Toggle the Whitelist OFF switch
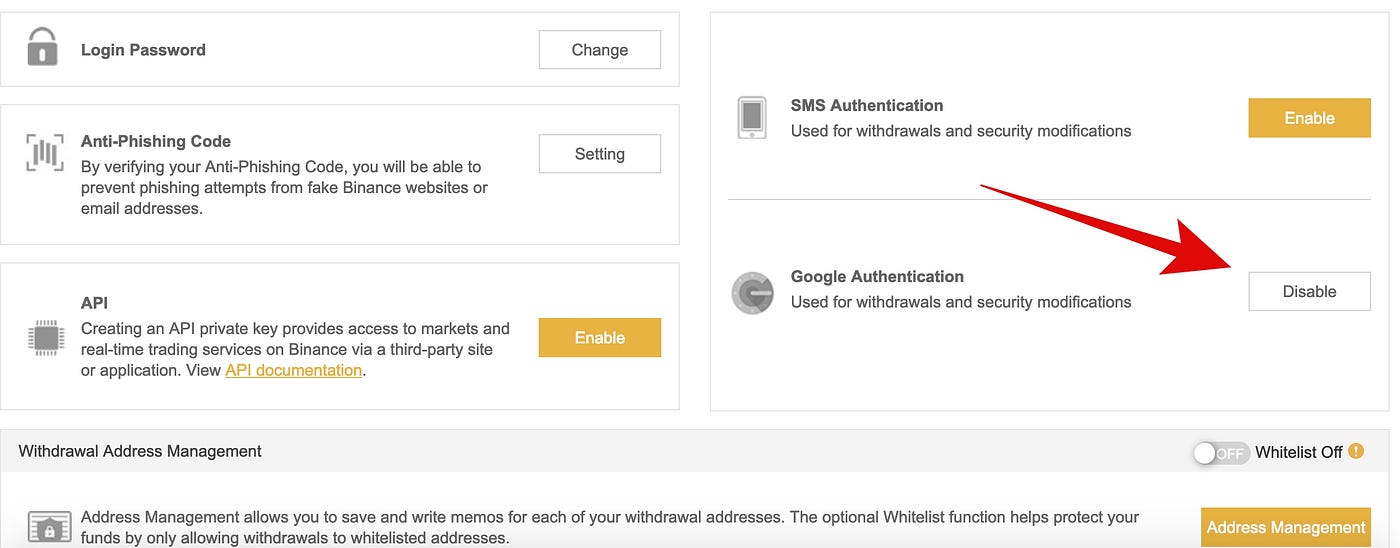 [x=1221, y=453]
